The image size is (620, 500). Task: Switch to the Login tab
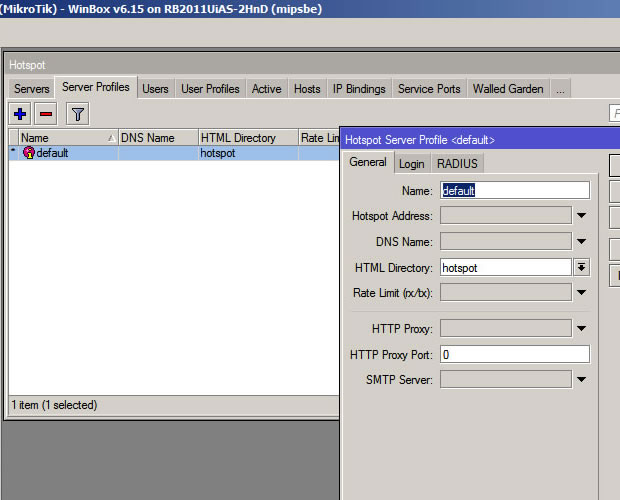(x=412, y=164)
